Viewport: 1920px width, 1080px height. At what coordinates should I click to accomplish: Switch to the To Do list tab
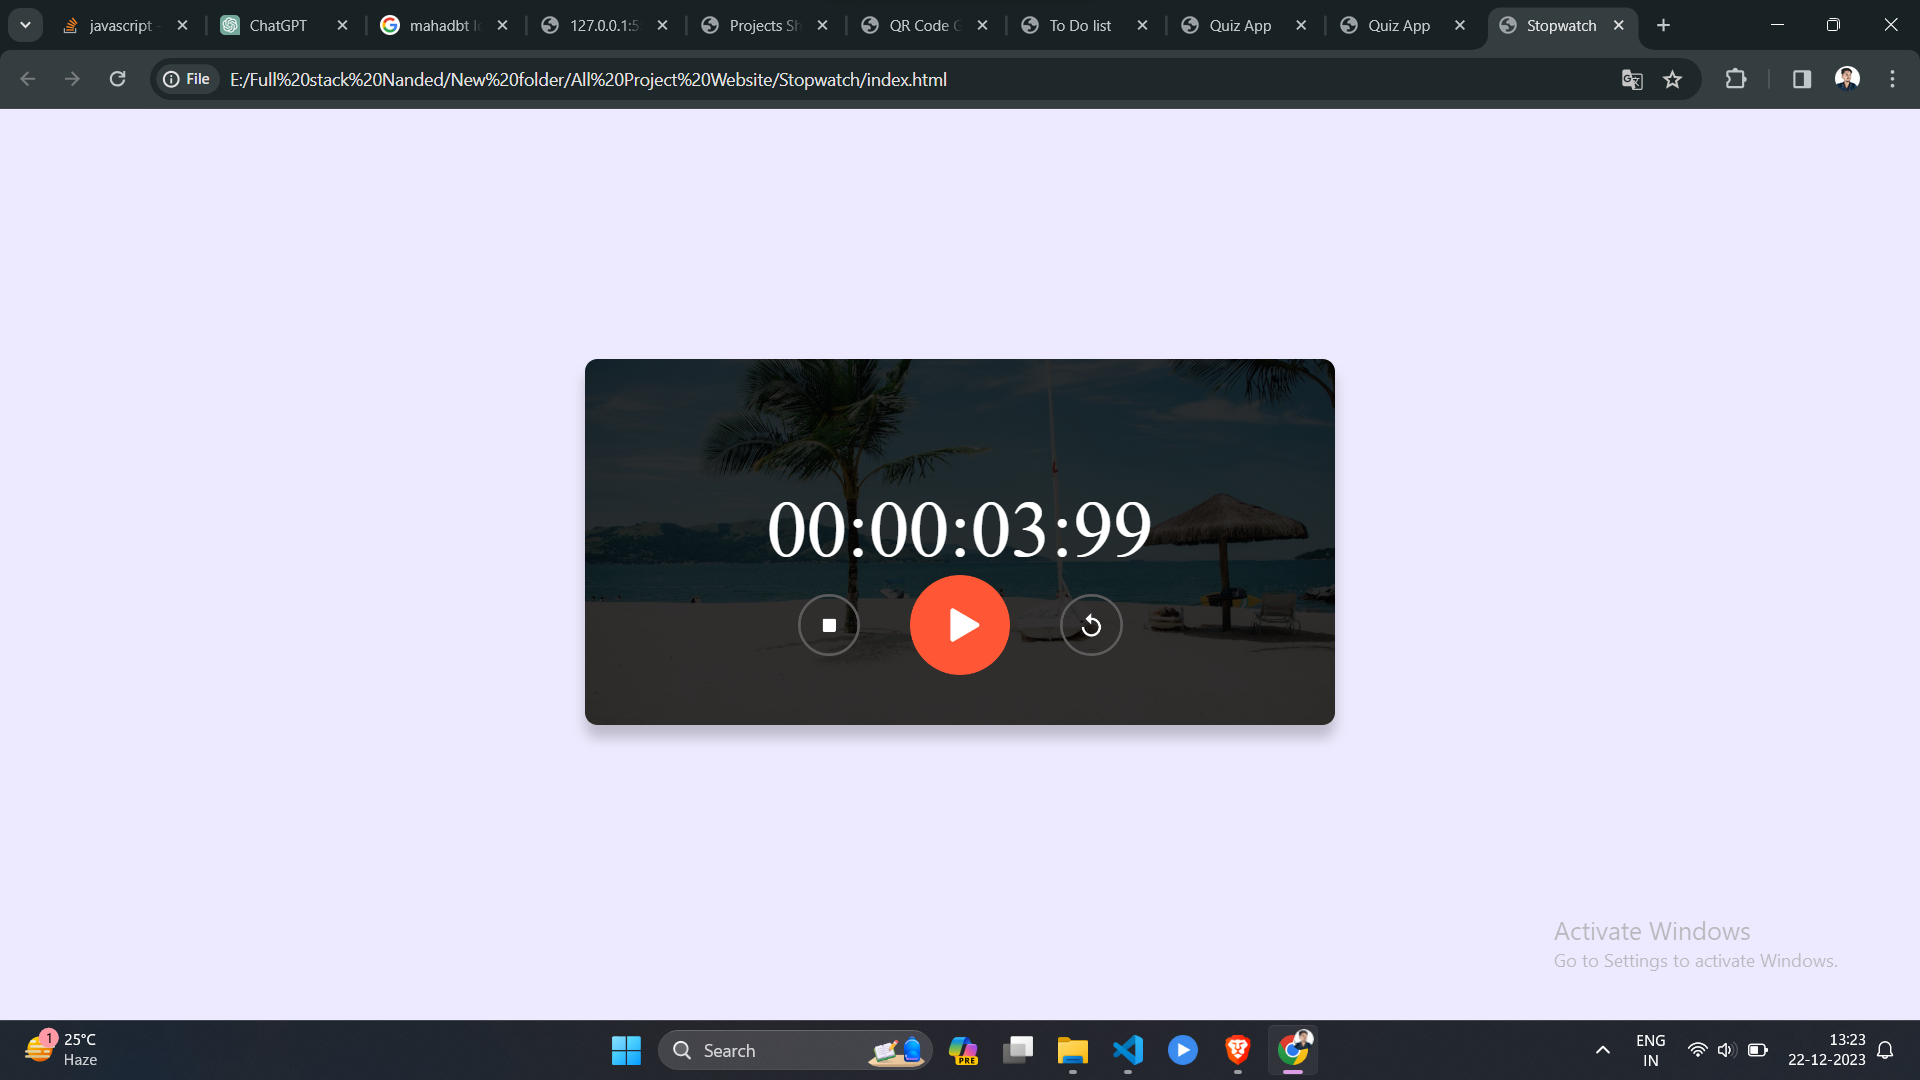tap(1079, 25)
